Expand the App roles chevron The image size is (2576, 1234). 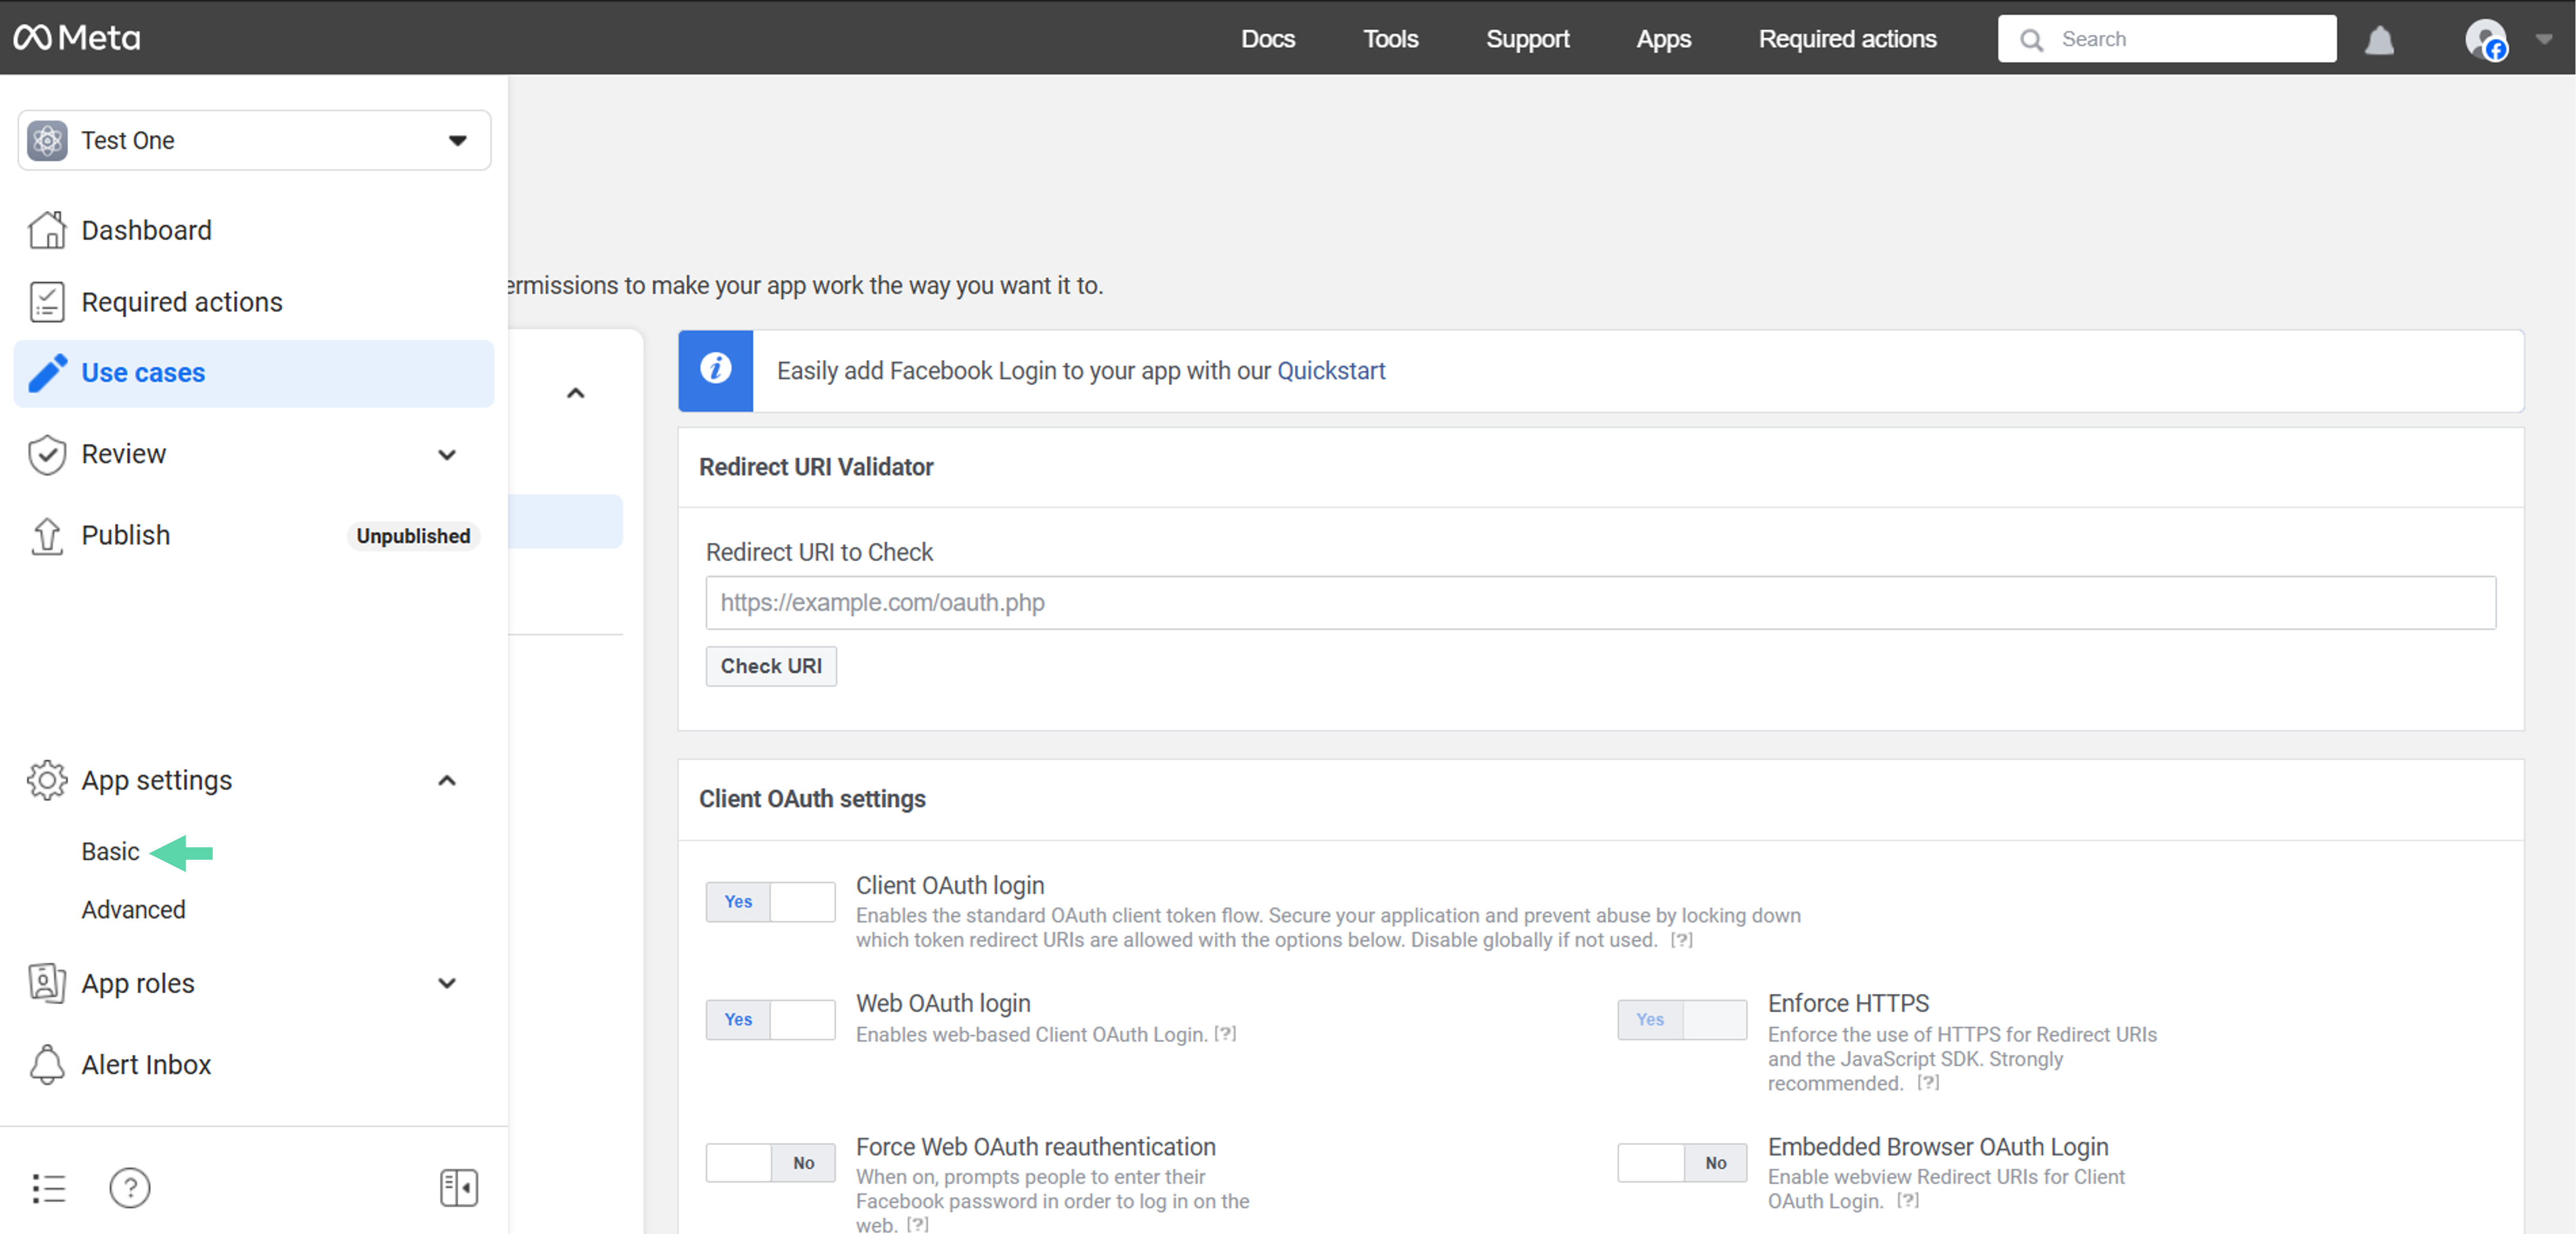447,984
